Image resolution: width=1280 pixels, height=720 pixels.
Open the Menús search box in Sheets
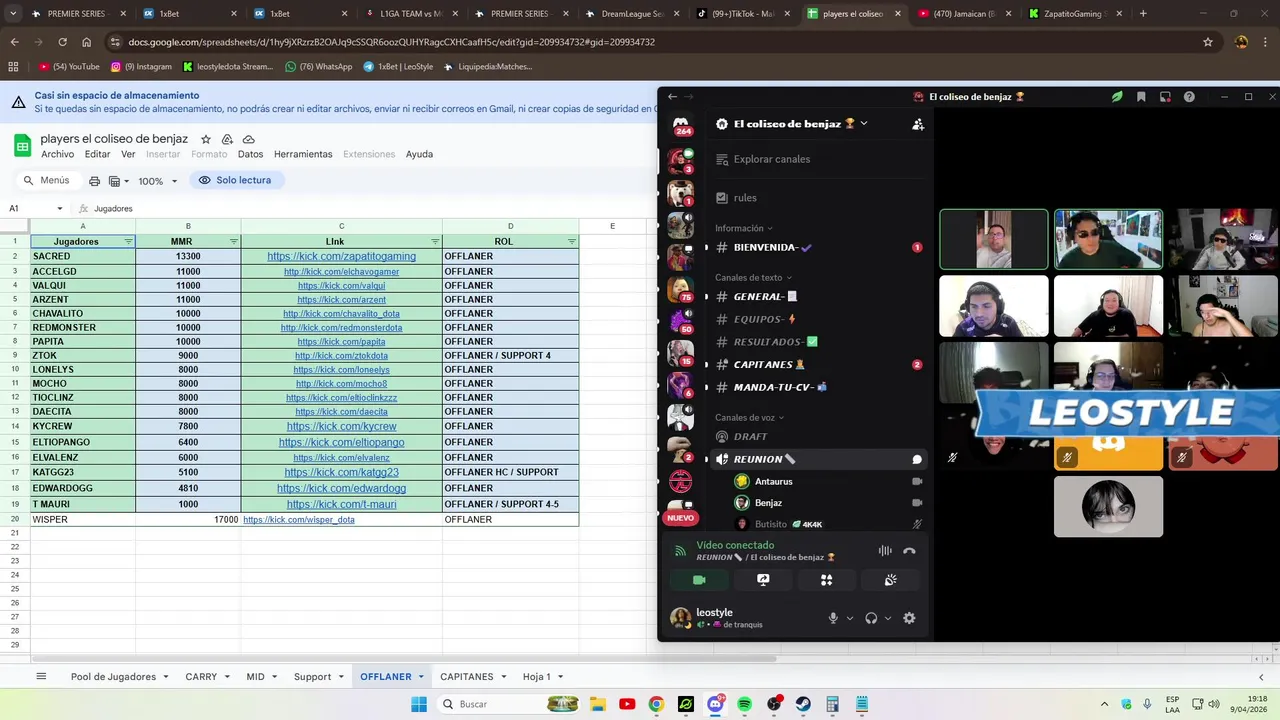coord(47,180)
